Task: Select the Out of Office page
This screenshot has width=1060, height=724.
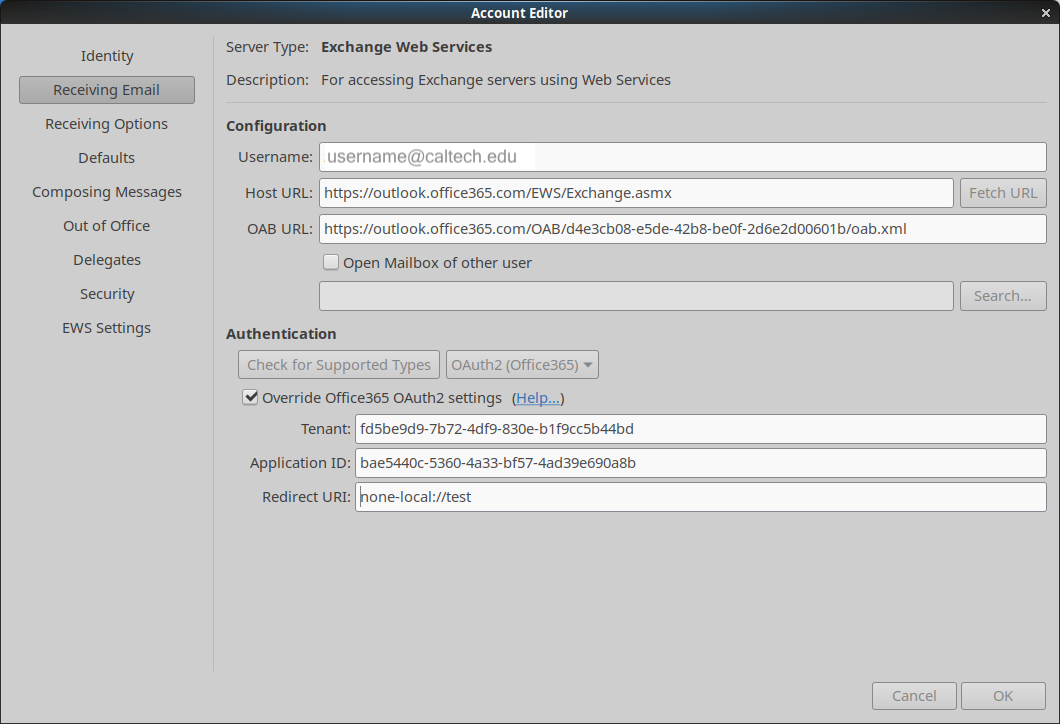Action: click(x=107, y=226)
